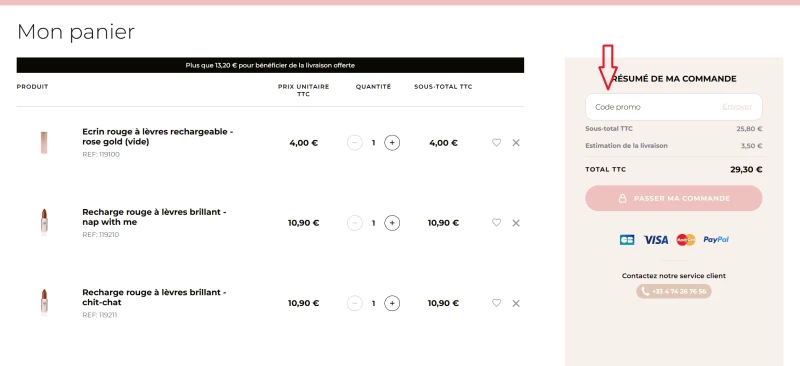
Task: Decrease quantity of nap with me recharge
Action: [355, 223]
